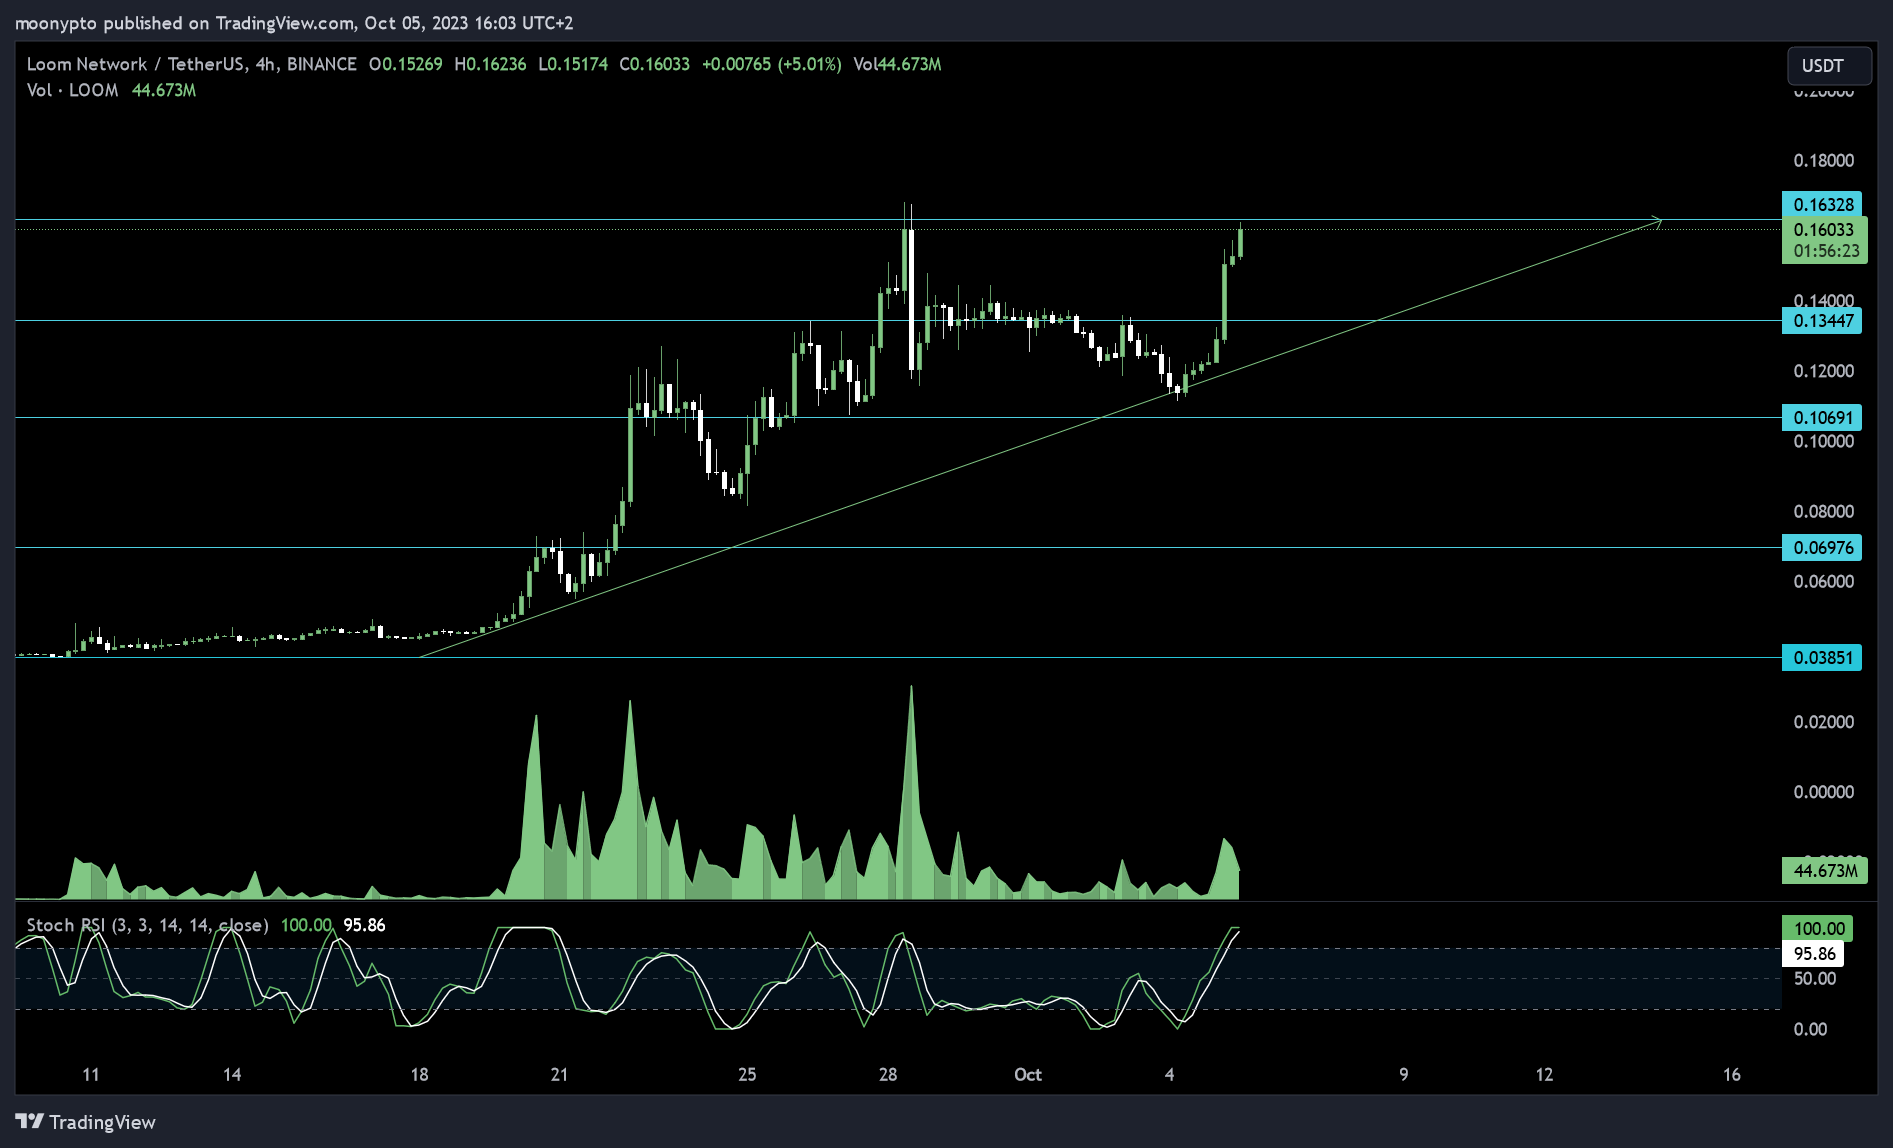This screenshot has width=1893, height=1148.
Task: Click the close value C0.16033
Action: tap(654, 64)
